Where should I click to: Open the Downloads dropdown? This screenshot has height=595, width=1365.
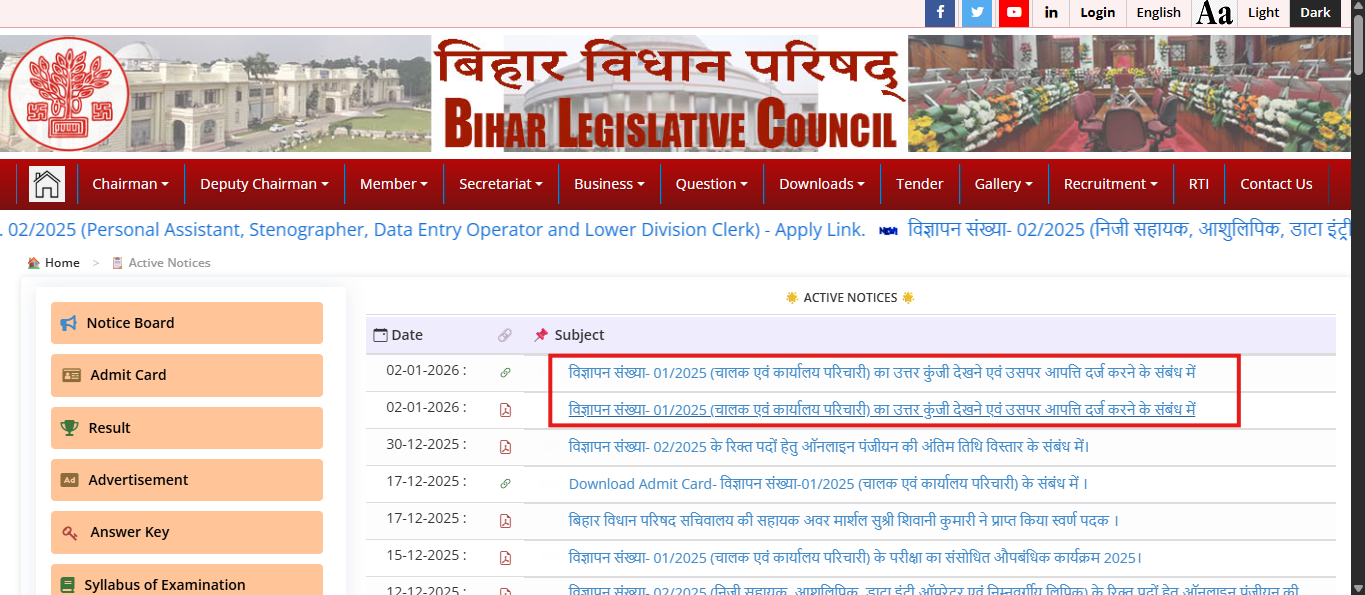pyautogui.click(x=821, y=183)
